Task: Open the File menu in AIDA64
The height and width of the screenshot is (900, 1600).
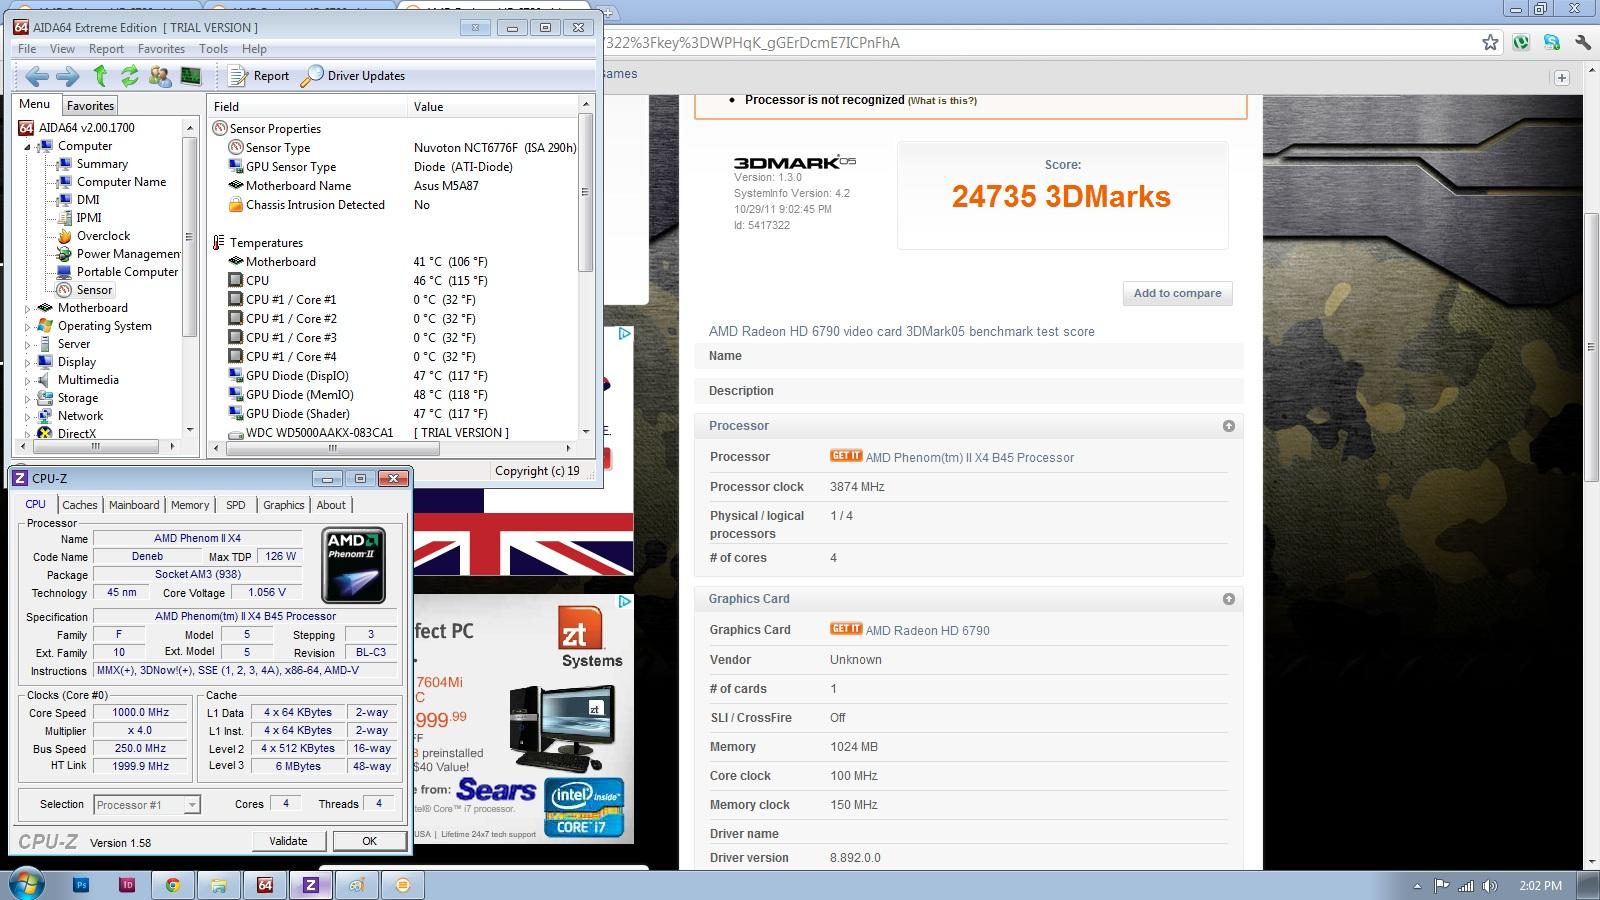Action: pos(27,49)
